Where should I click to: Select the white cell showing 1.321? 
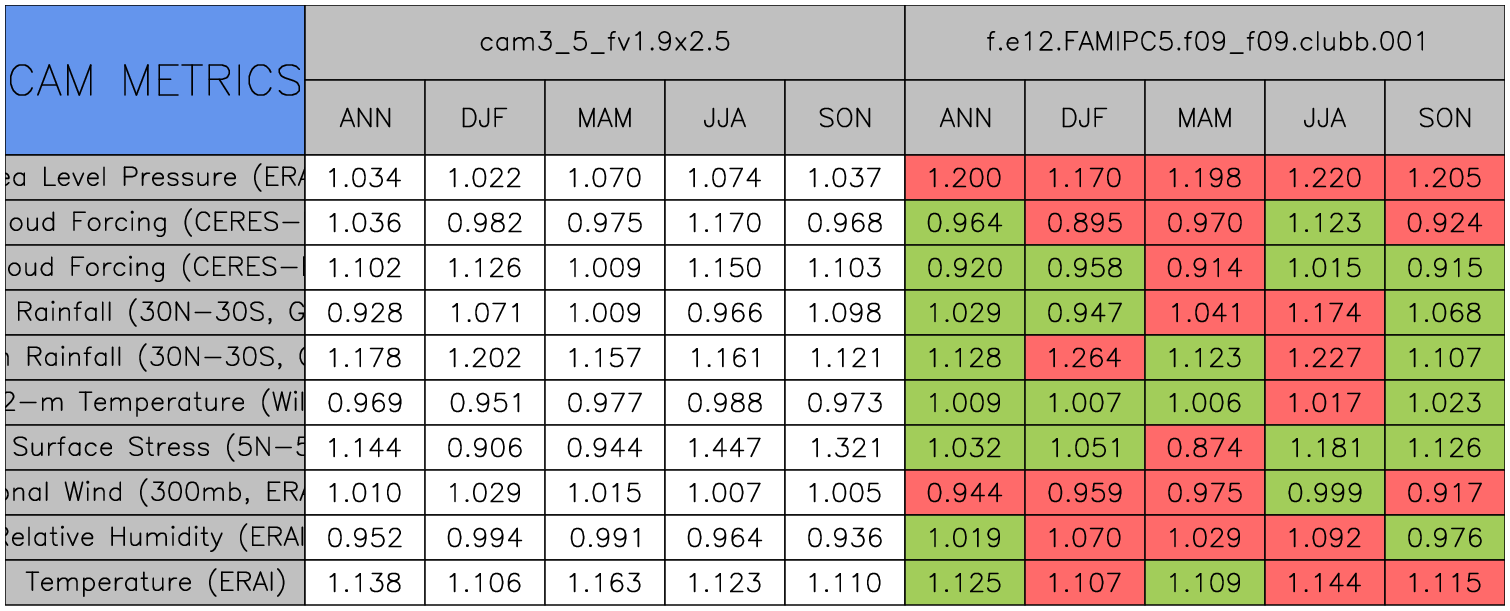click(x=844, y=447)
